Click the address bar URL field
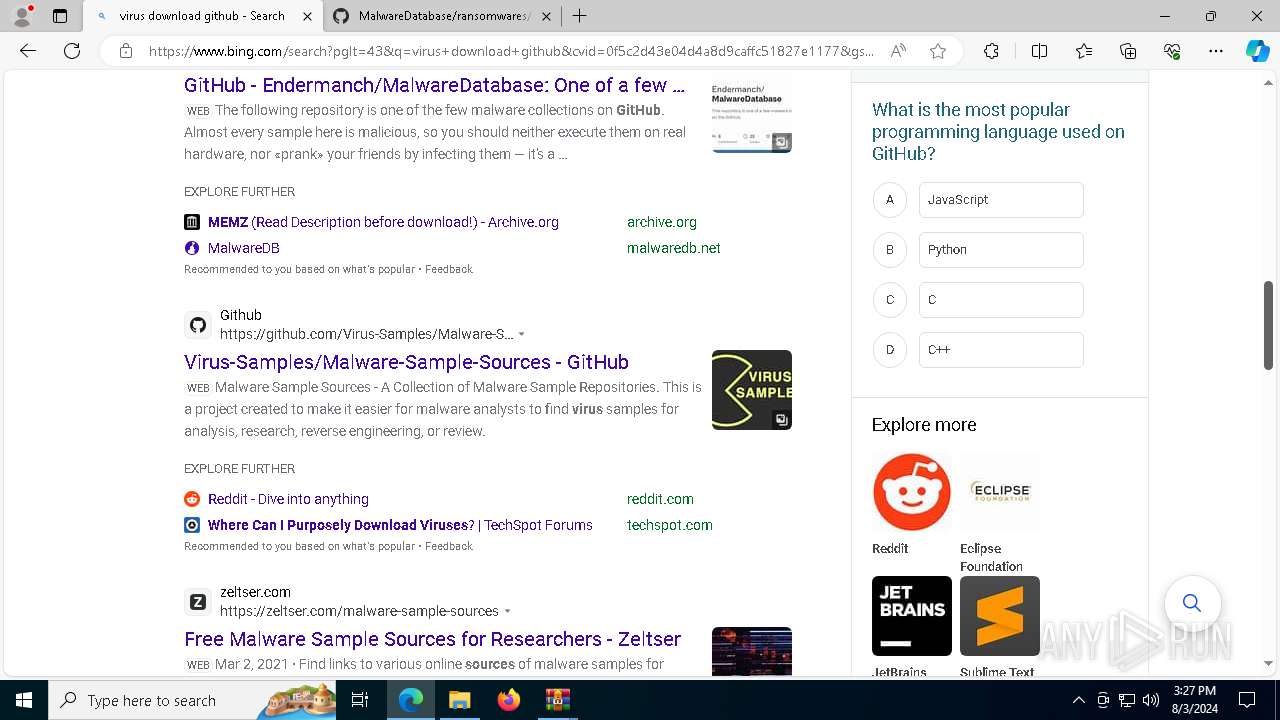This screenshot has width=1280, height=720. [511, 51]
